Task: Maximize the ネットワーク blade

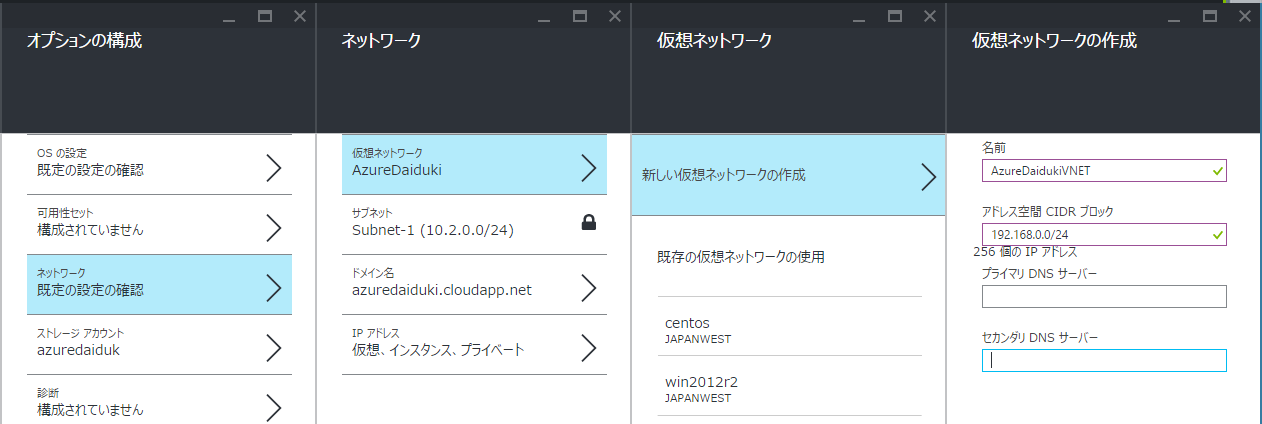Action: (580, 16)
